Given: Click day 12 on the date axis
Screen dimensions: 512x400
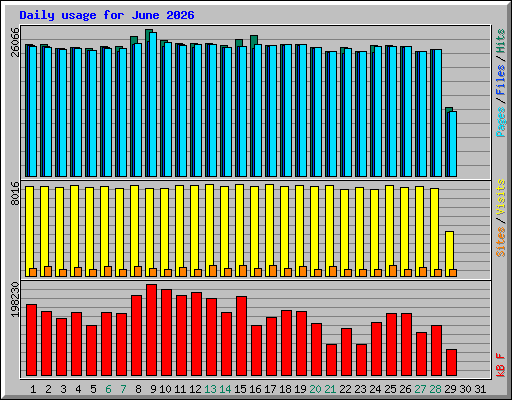Looking at the screenshot, I should 195,389.
